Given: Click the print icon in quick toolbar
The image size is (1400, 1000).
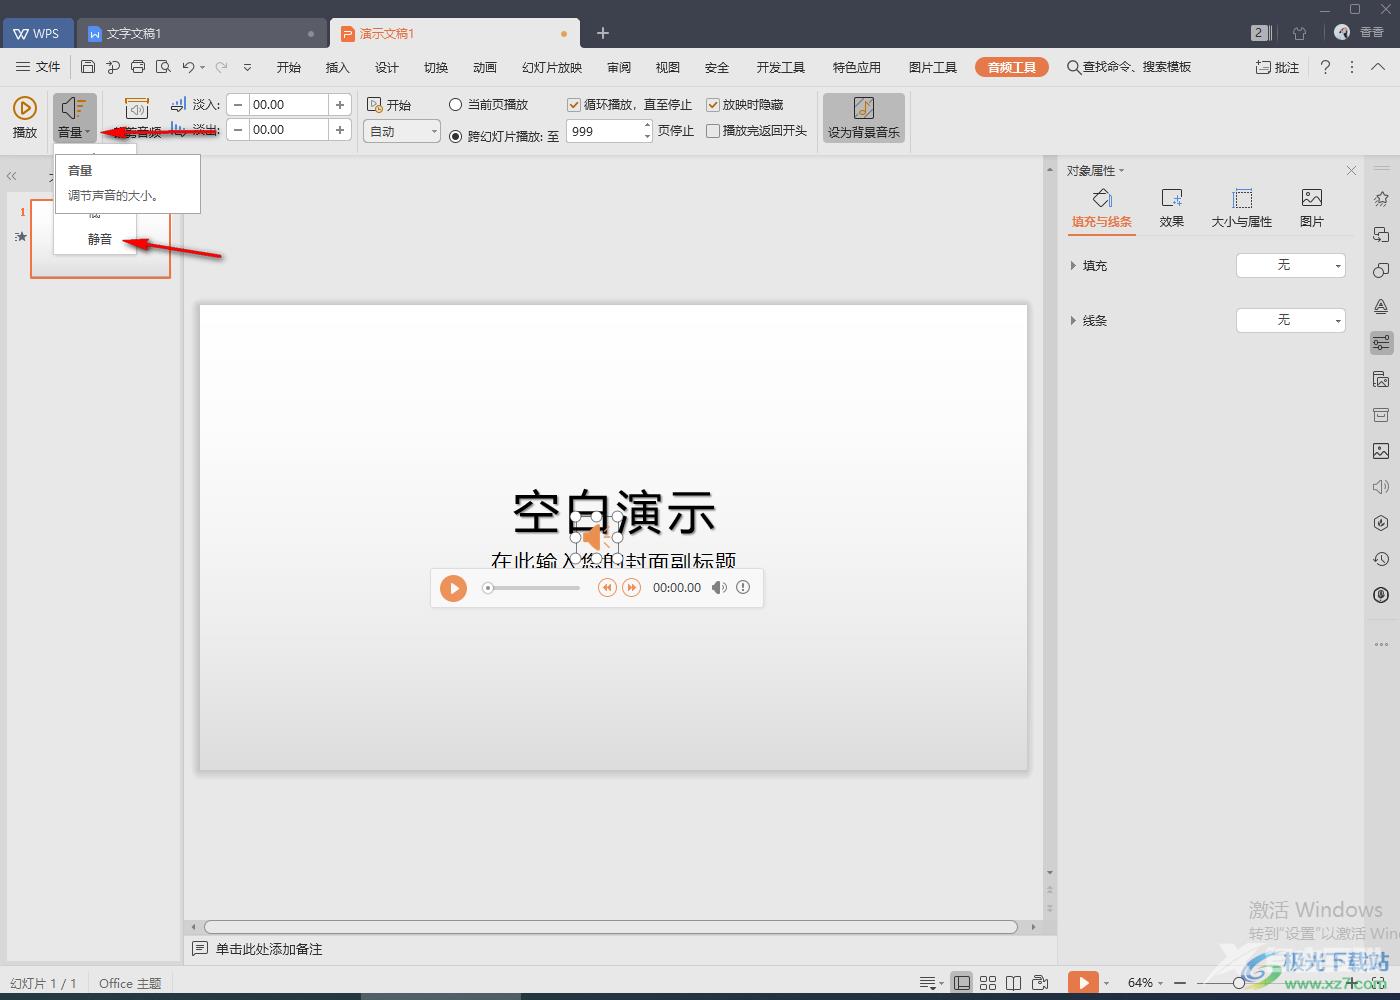Looking at the screenshot, I should point(138,67).
